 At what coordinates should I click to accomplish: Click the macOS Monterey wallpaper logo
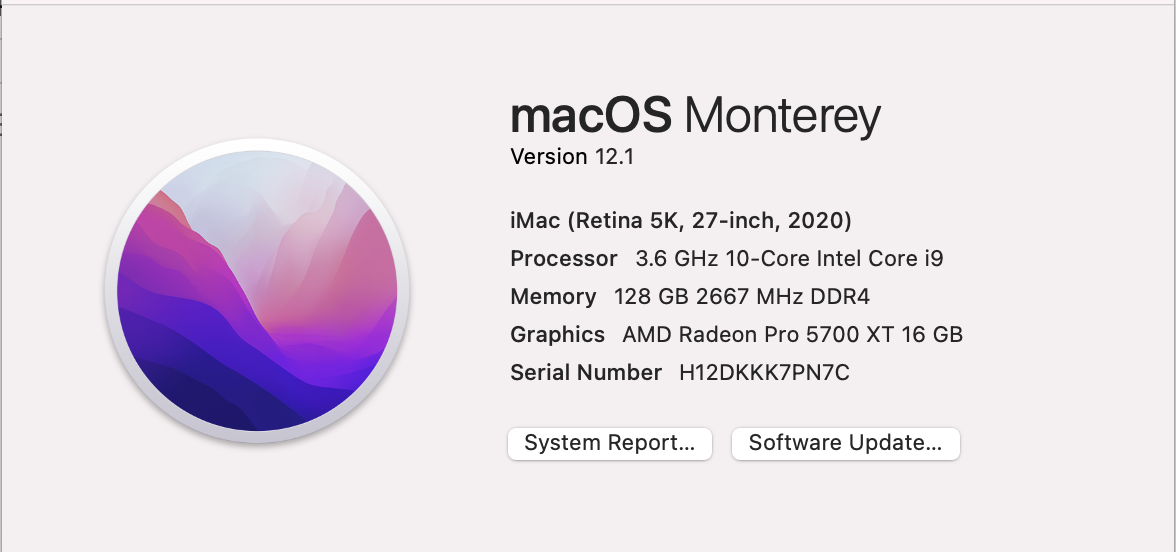(257, 290)
